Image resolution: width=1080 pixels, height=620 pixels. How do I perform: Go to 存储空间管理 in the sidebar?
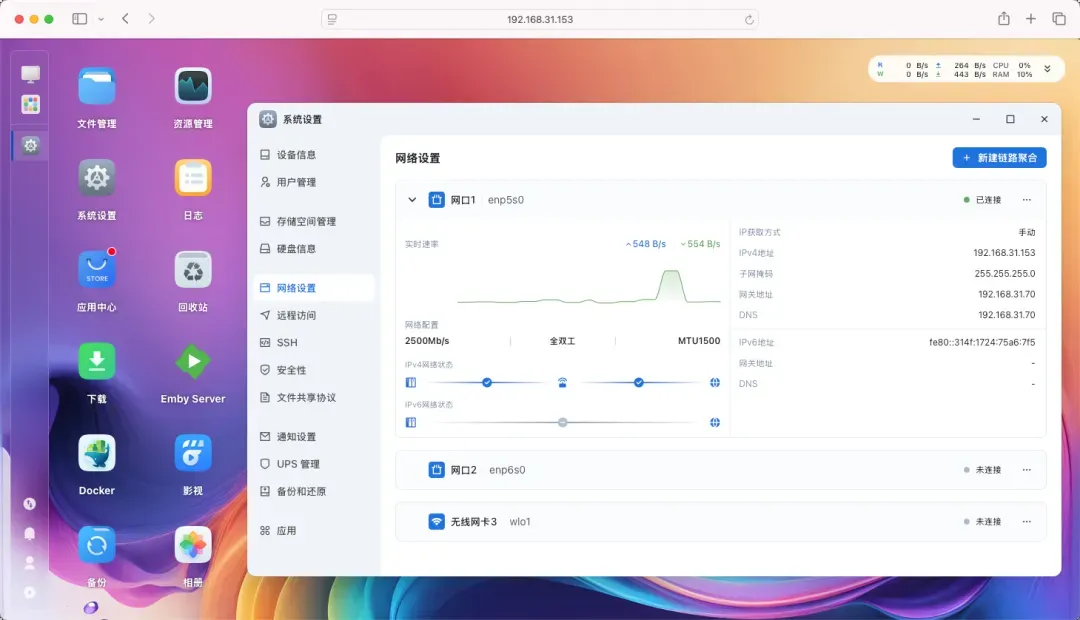306,221
